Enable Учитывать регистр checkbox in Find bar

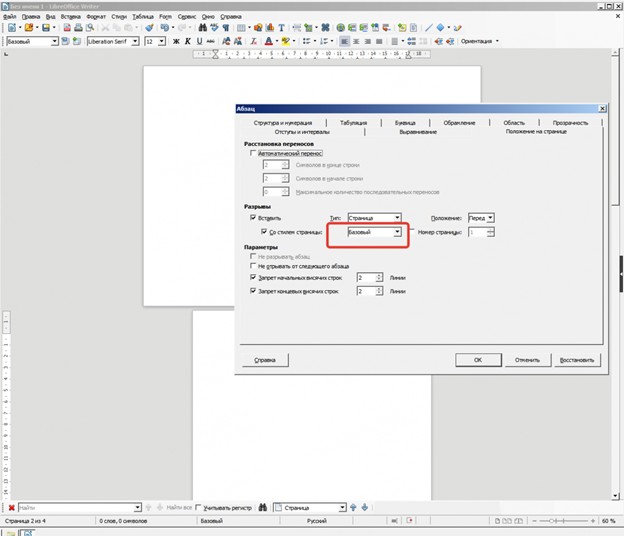pos(198,508)
